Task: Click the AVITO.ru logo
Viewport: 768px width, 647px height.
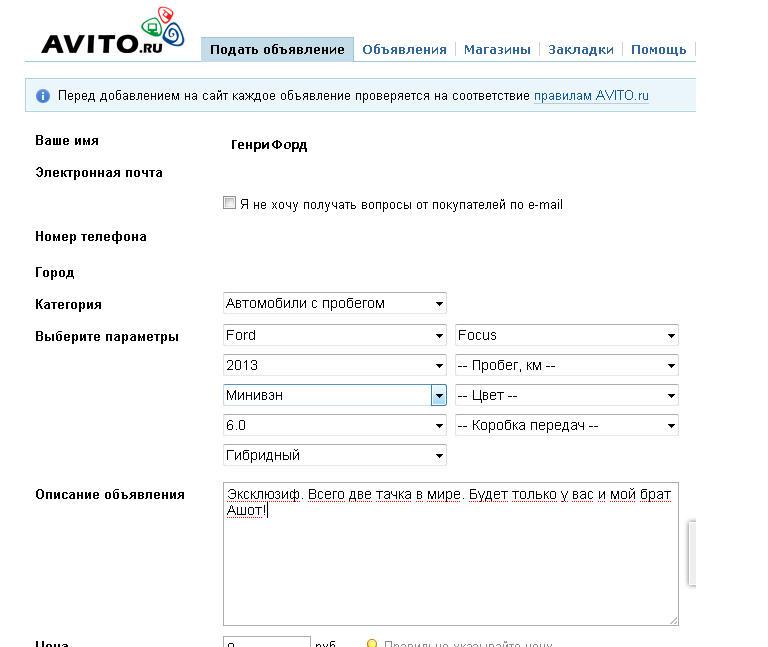Action: pos(113,31)
